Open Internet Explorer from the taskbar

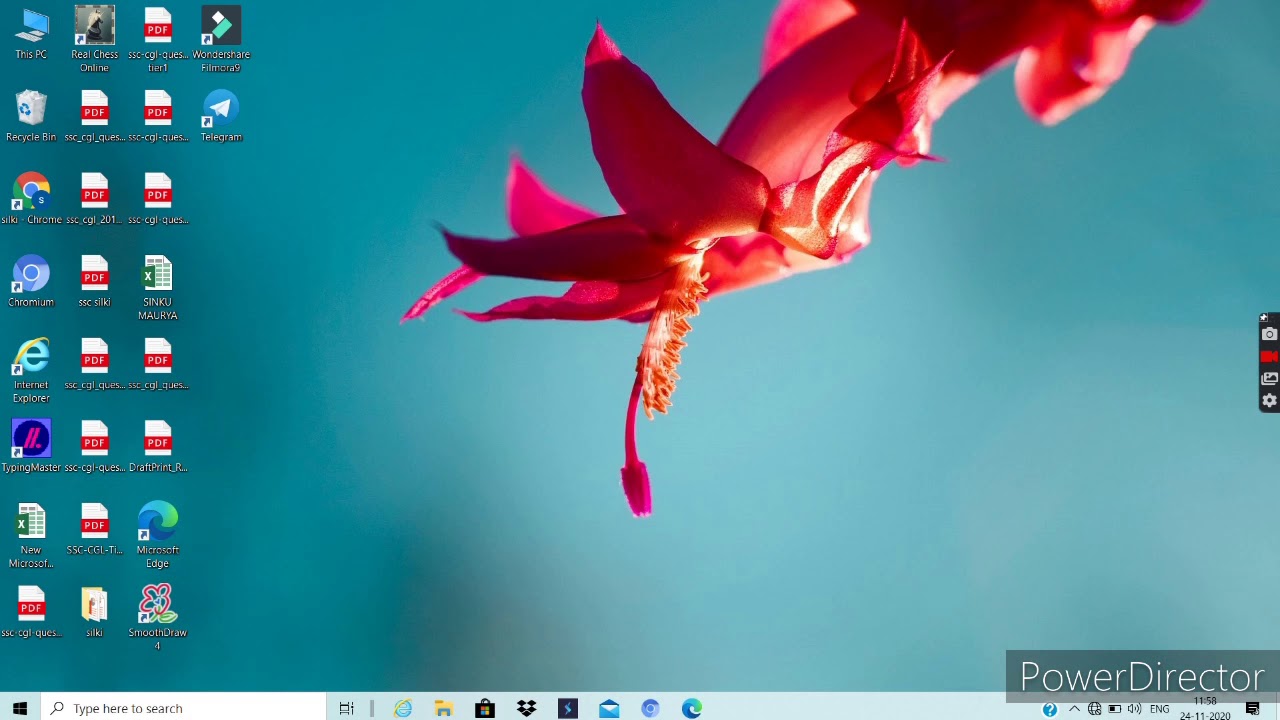[x=403, y=708]
